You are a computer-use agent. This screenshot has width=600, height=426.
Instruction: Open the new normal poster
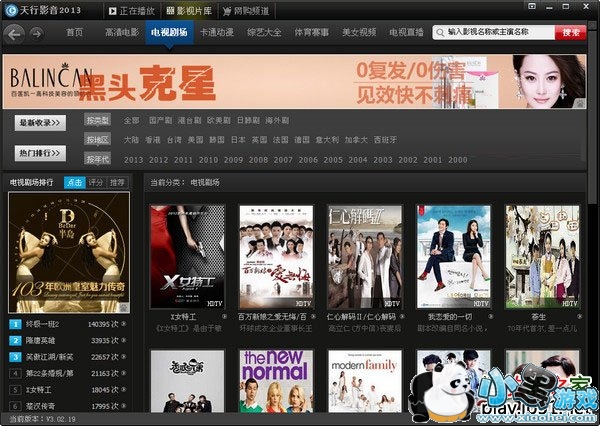coord(276,381)
